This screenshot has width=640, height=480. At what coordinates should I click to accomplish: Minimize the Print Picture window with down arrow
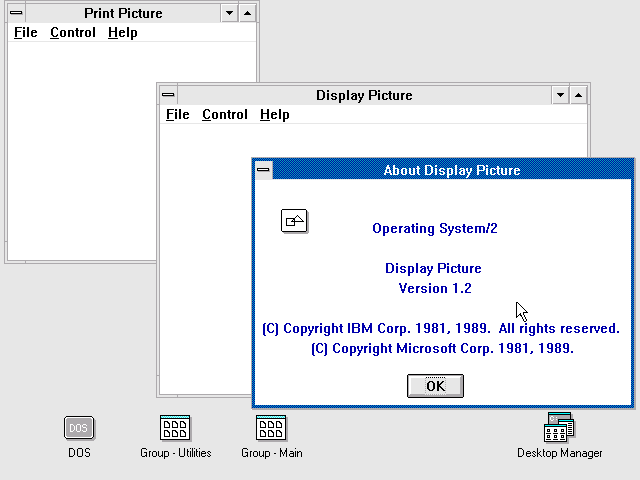pyautogui.click(x=229, y=13)
